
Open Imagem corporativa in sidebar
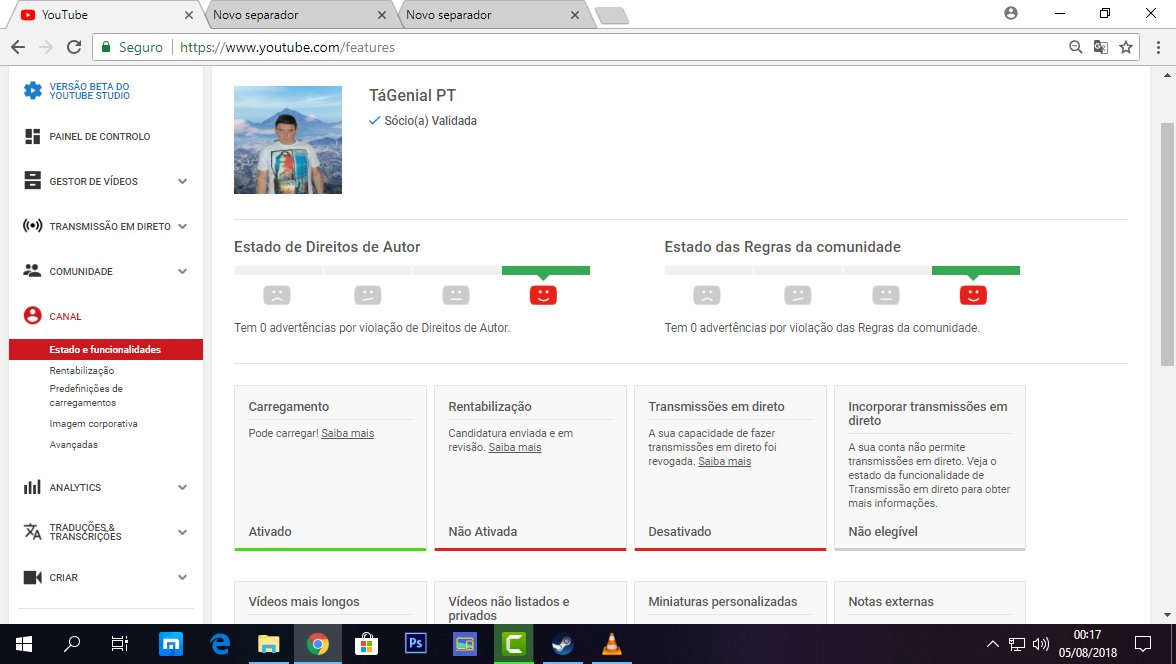point(94,424)
